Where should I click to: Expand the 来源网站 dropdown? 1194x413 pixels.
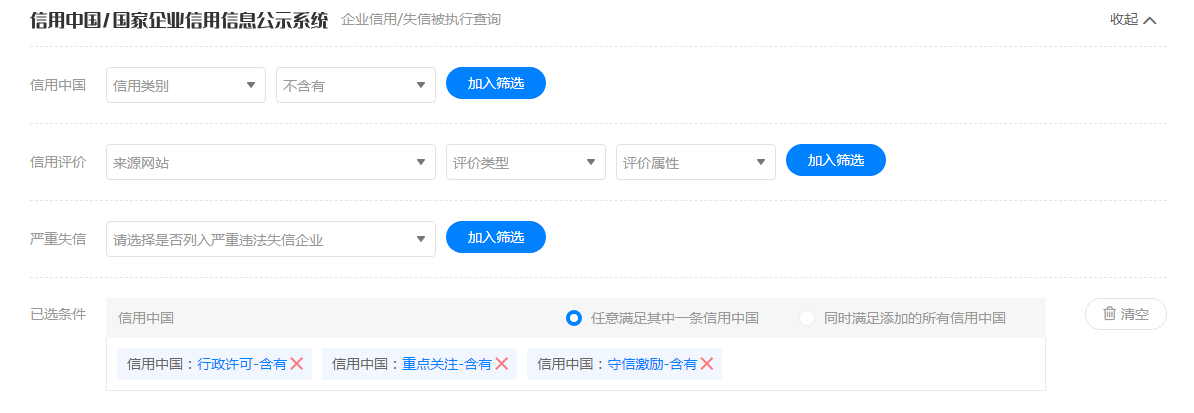click(271, 162)
